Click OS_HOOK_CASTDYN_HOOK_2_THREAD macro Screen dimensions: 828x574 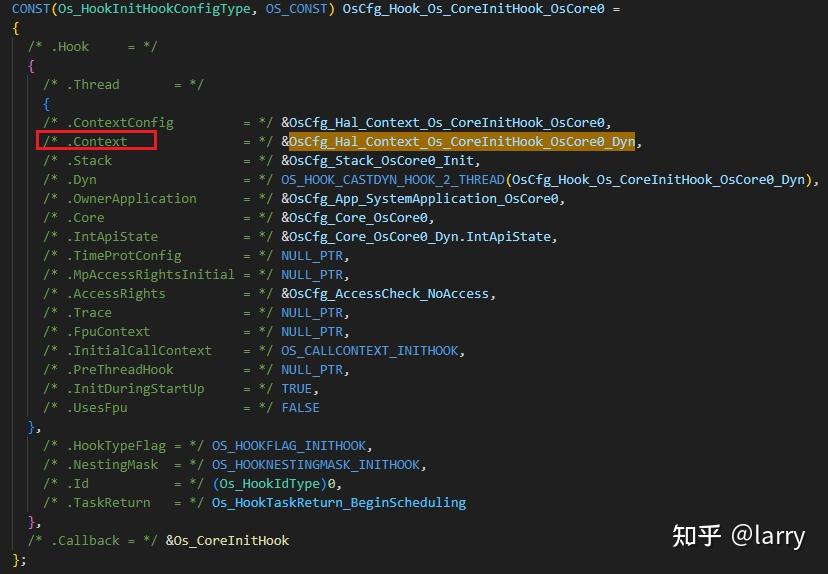pyautogui.click(x=392, y=180)
